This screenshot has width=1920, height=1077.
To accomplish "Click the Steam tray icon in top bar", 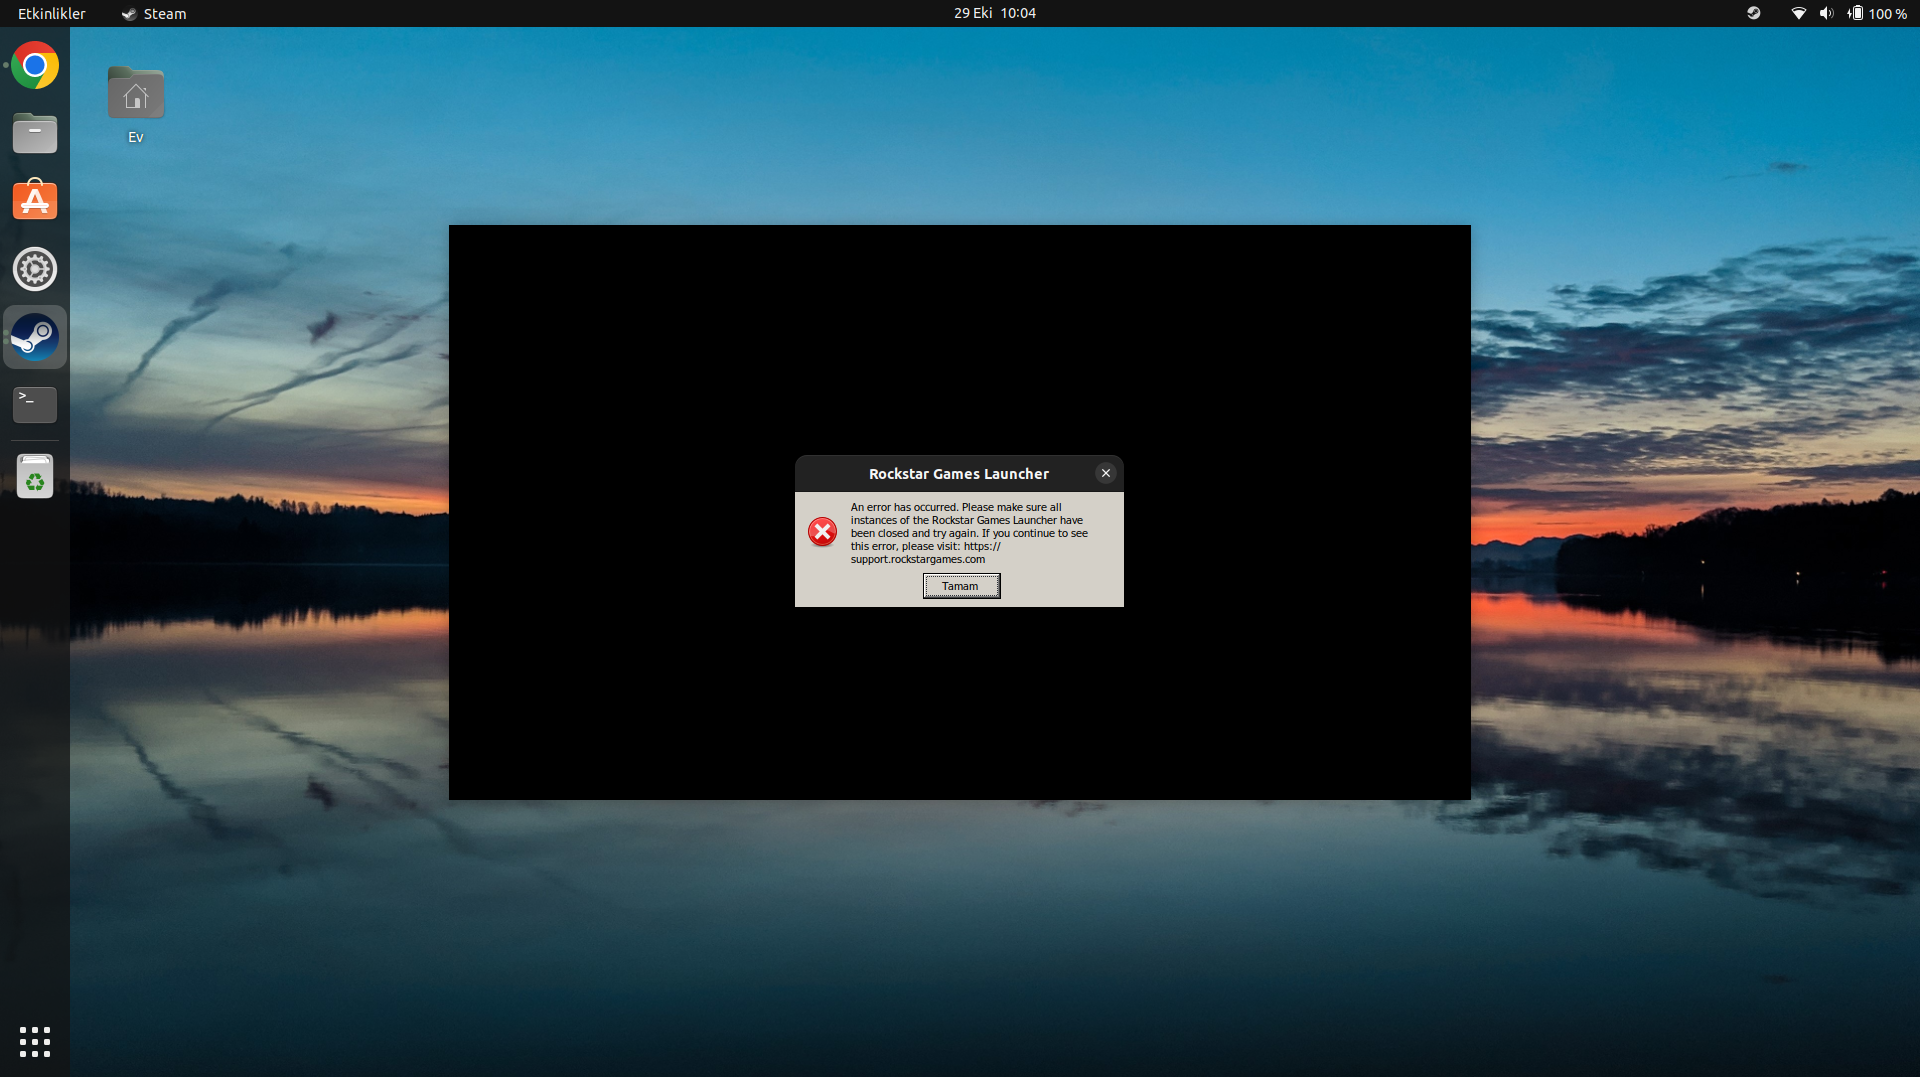I will pyautogui.click(x=1753, y=13).
